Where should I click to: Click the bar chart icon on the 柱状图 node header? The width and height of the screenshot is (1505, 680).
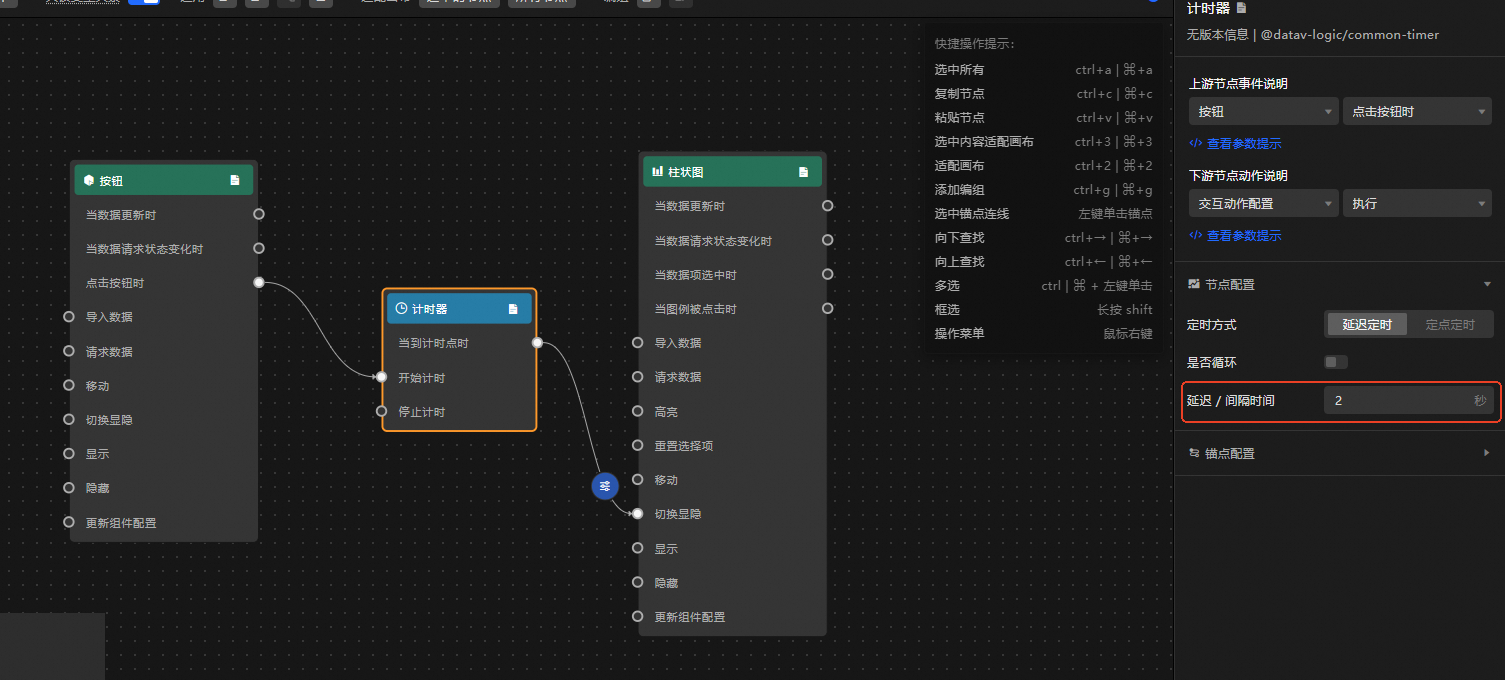click(x=658, y=172)
